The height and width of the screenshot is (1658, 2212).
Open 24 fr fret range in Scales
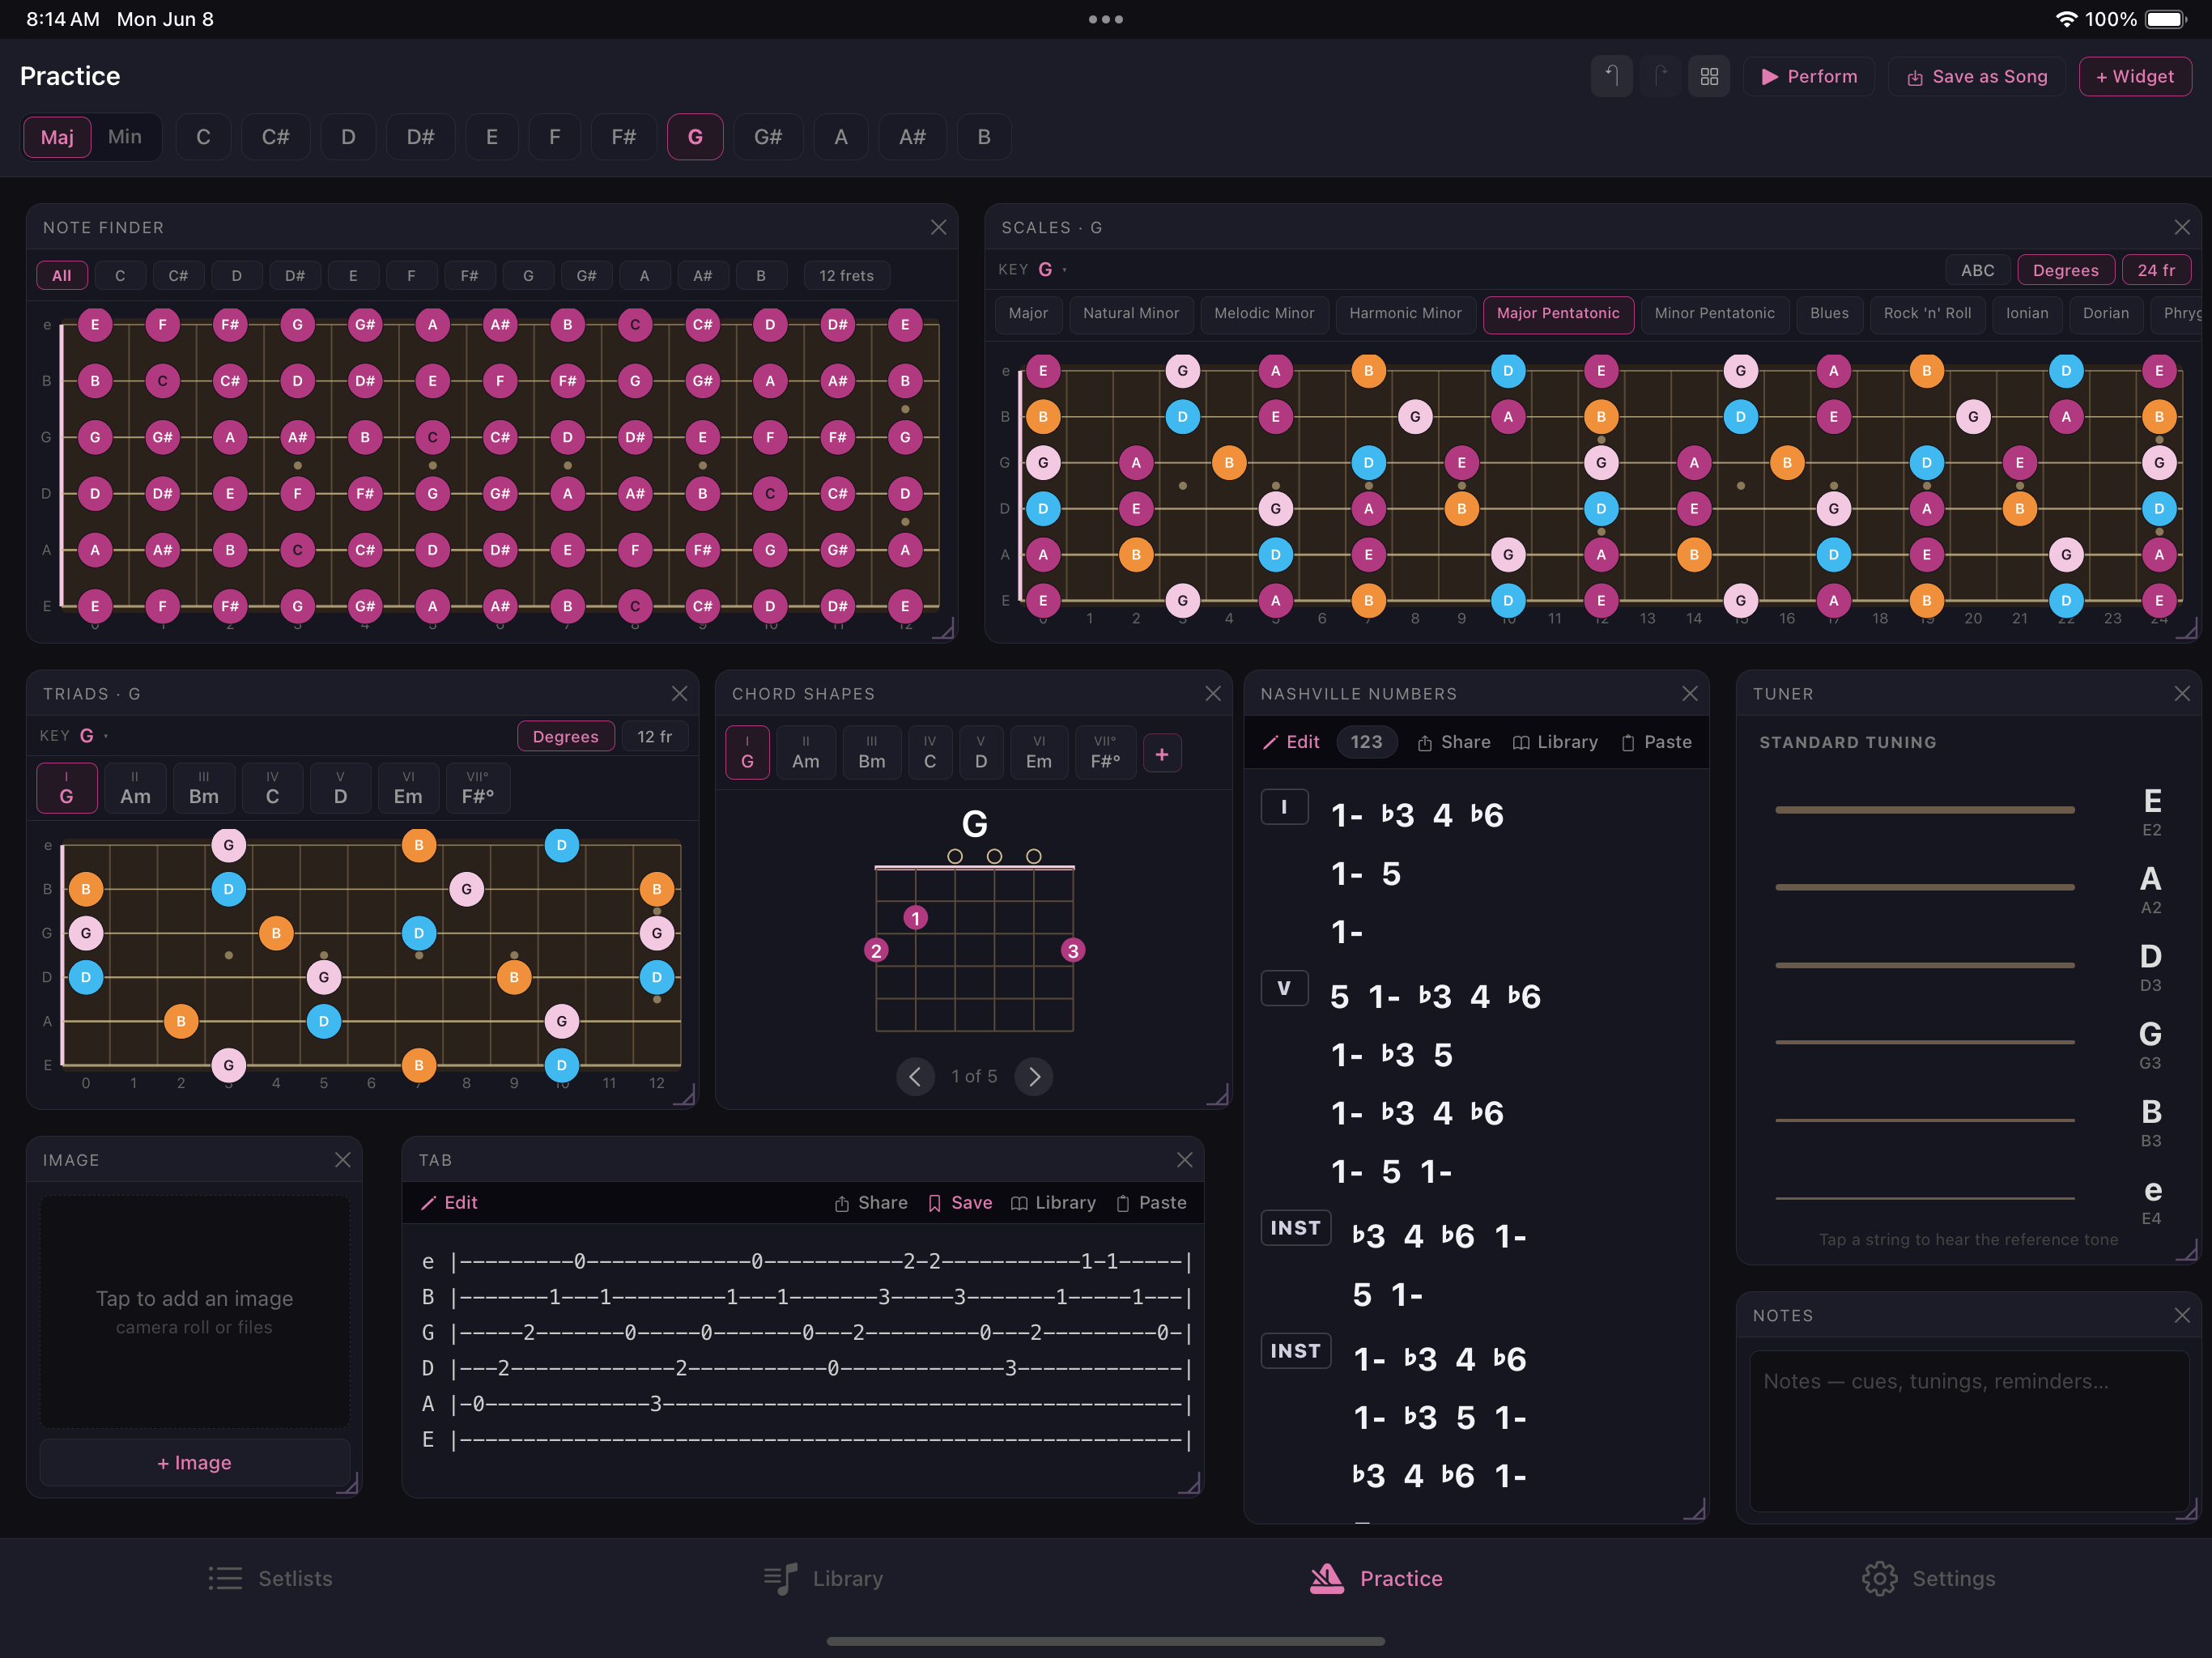(2156, 270)
